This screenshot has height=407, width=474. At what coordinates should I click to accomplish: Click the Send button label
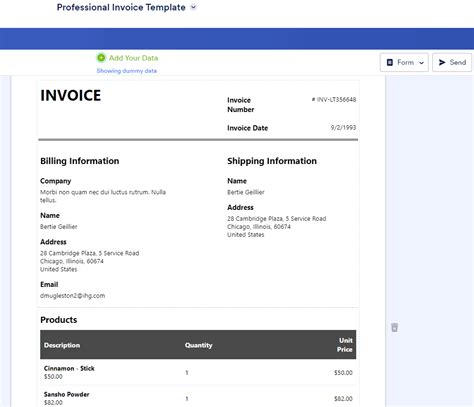coord(458,62)
